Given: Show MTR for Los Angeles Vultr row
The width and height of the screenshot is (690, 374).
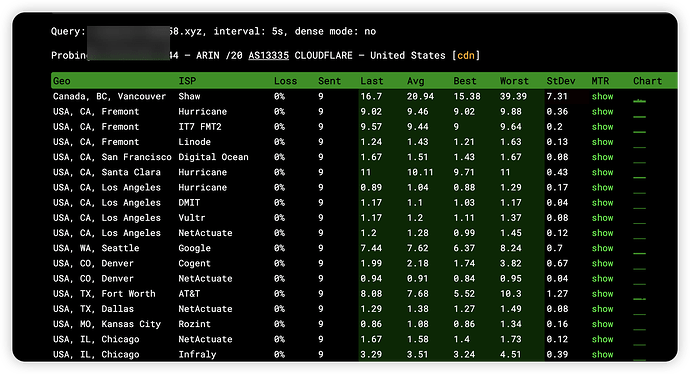Looking at the screenshot, I should tap(602, 218).
